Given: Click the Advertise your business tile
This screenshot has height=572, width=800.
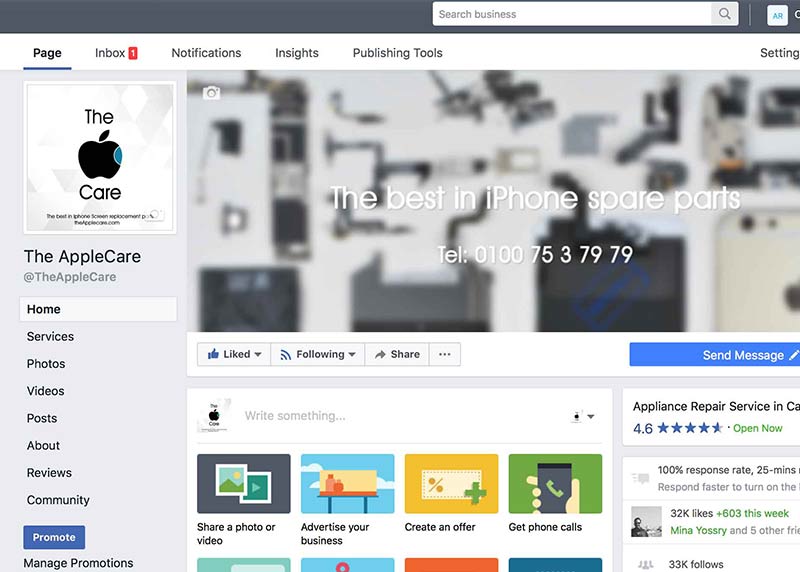Looking at the screenshot, I should [x=347, y=500].
